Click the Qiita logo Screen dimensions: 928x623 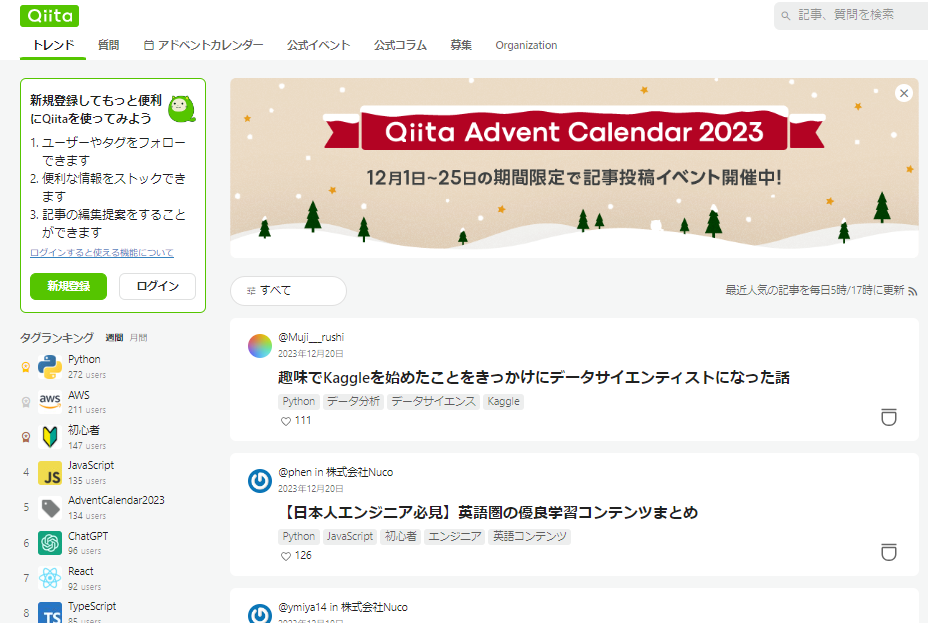[x=49, y=16]
